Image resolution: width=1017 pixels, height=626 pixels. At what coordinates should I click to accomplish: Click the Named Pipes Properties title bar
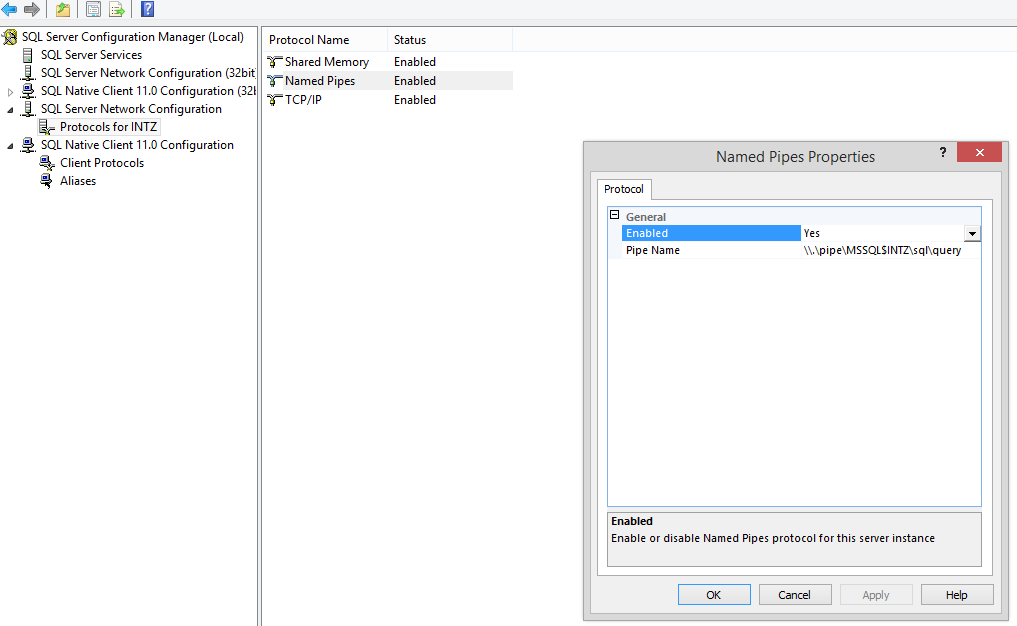795,157
